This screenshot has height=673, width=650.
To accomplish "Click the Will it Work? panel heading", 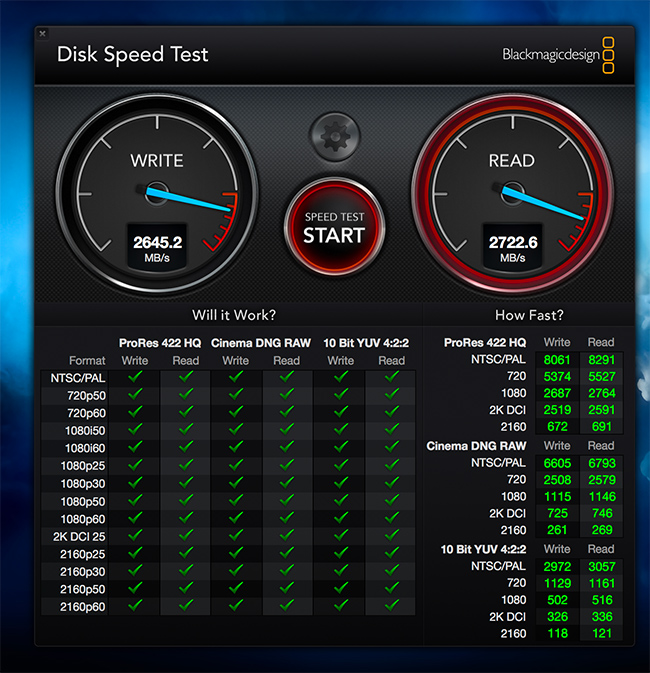I will [234, 315].
